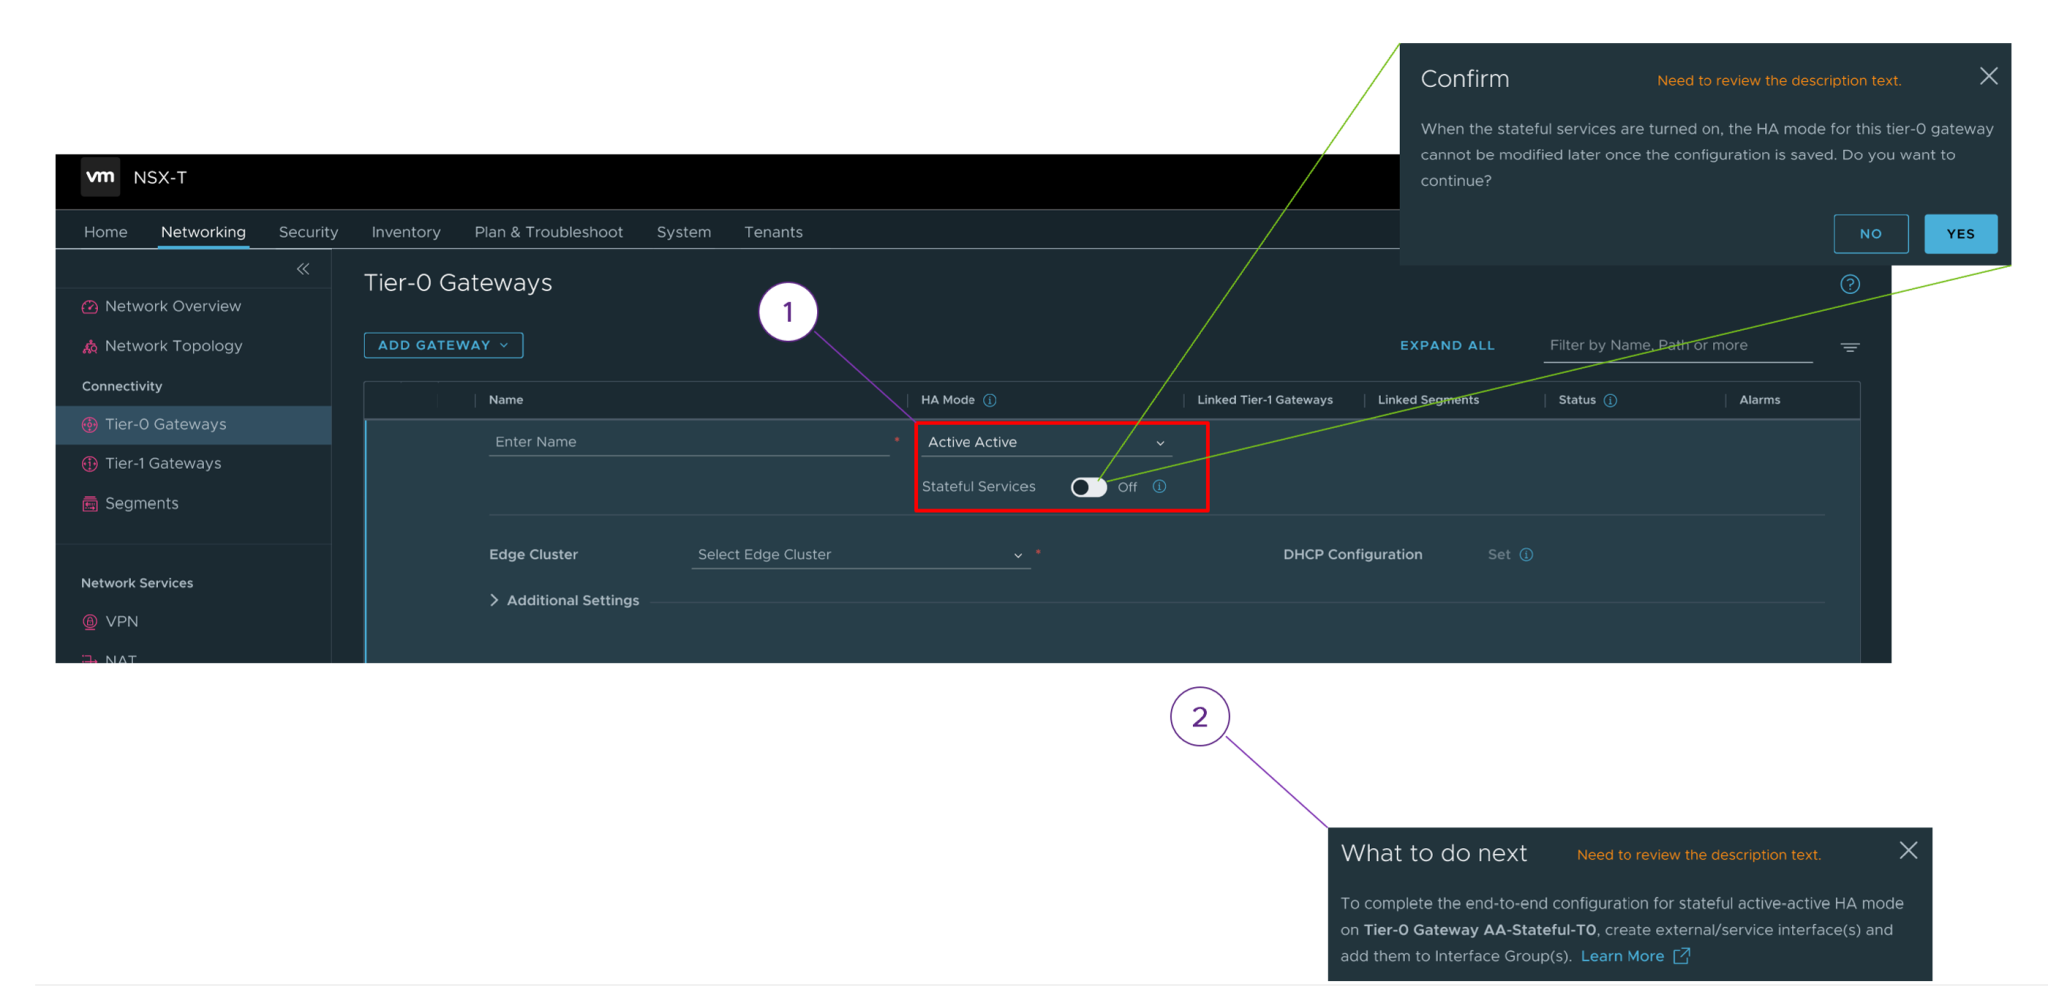This screenshot has width=2048, height=1006.
Task: Open Network Topology in sidebar
Action: click(x=172, y=345)
